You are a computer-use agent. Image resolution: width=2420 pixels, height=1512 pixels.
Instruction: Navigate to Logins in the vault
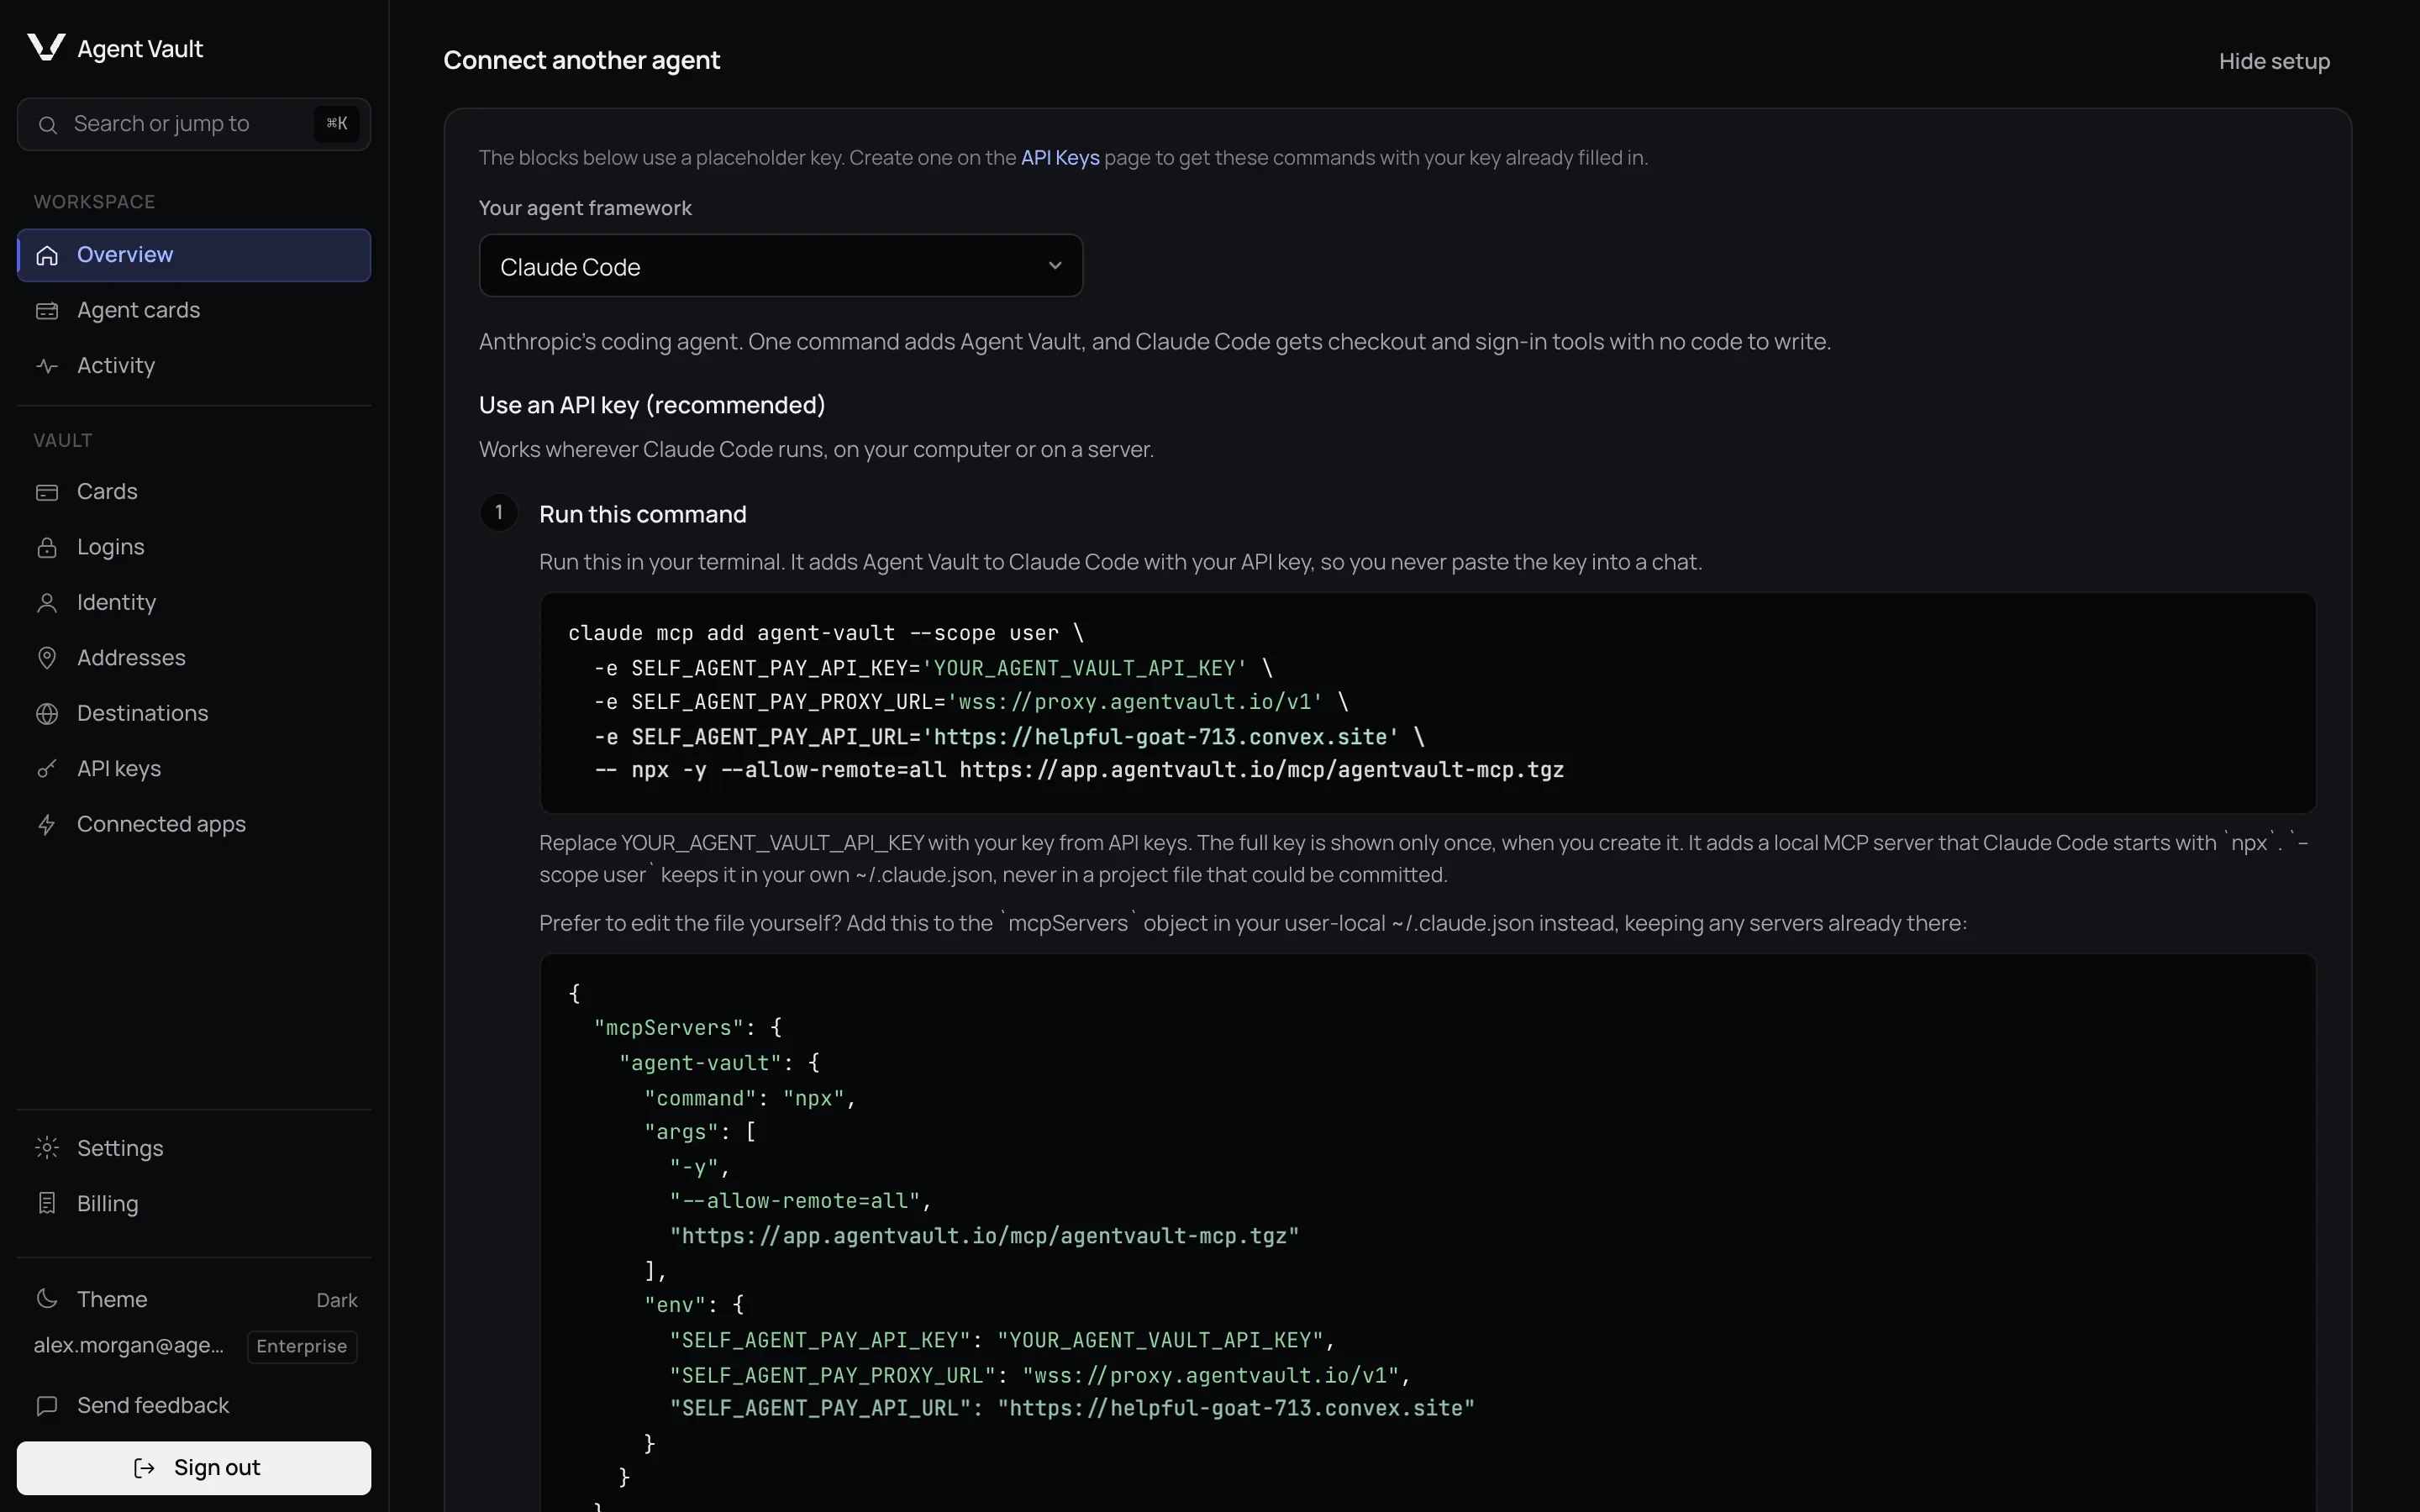pos(194,547)
